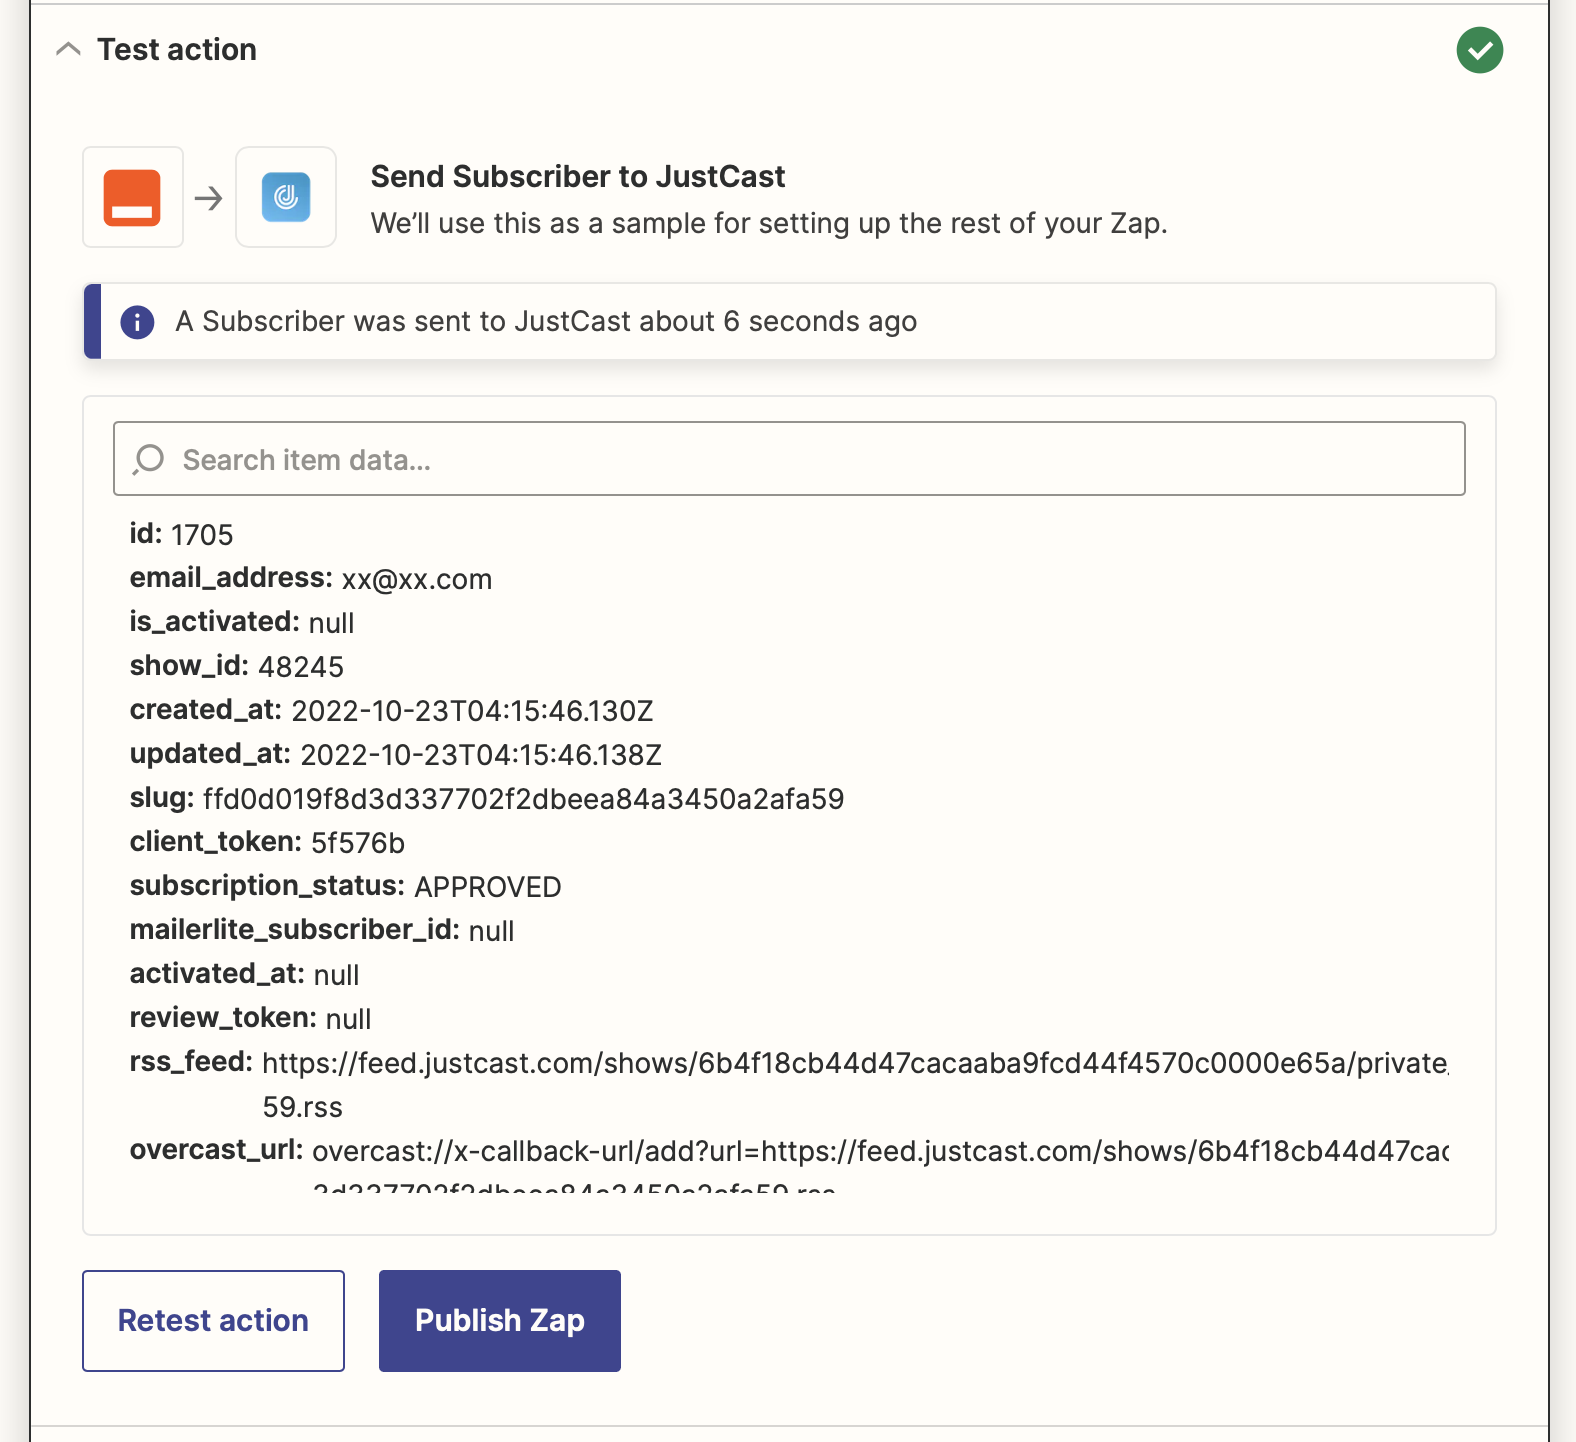Focus the Search item data field
The width and height of the screenshot is (1576, 1442).
(x=800, y=459)
